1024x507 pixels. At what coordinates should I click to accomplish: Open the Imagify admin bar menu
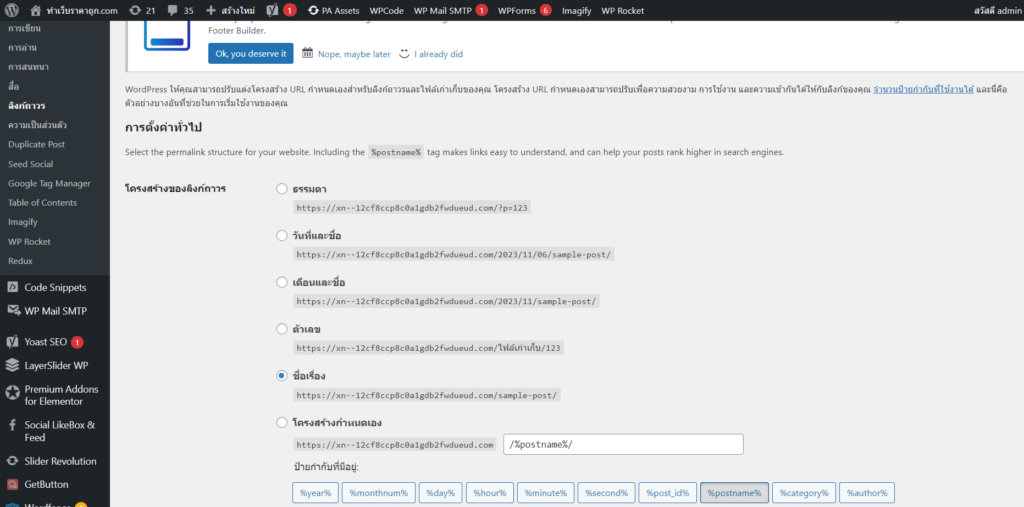(576, 10)
